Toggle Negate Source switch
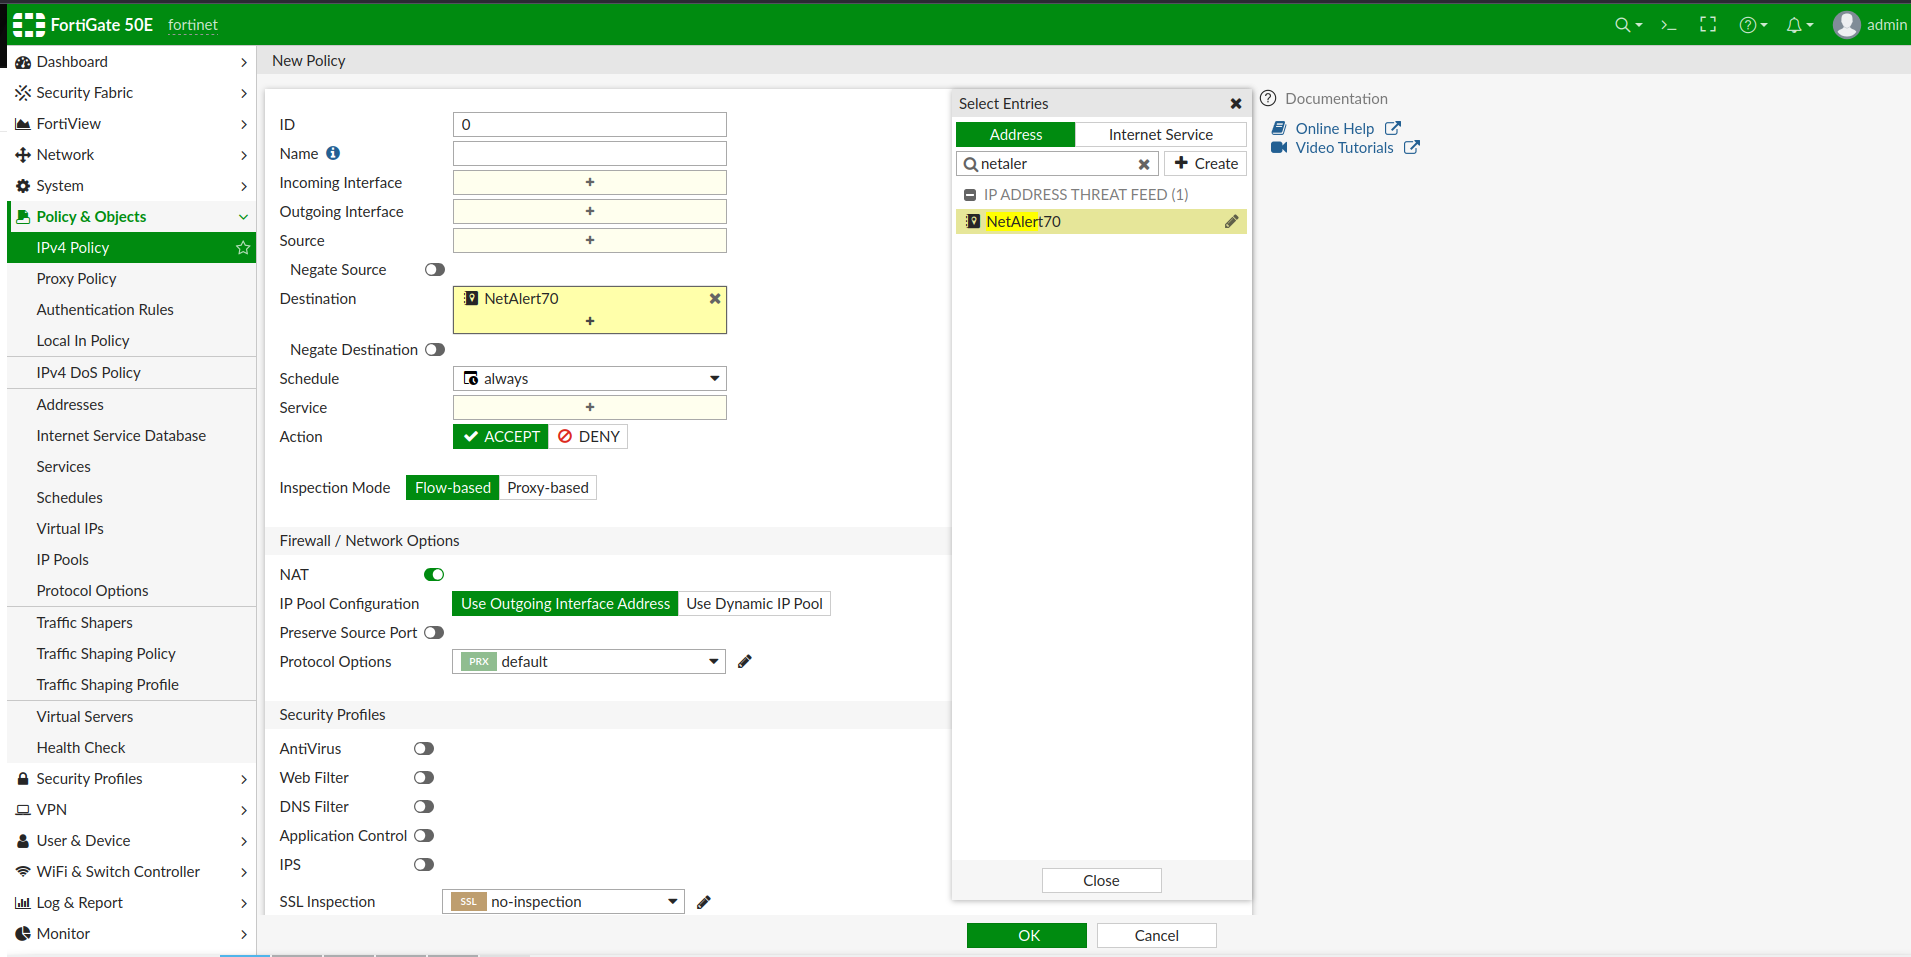Image resolution: width=1911 pixels, height=957 pixels. tap(435, 270)
